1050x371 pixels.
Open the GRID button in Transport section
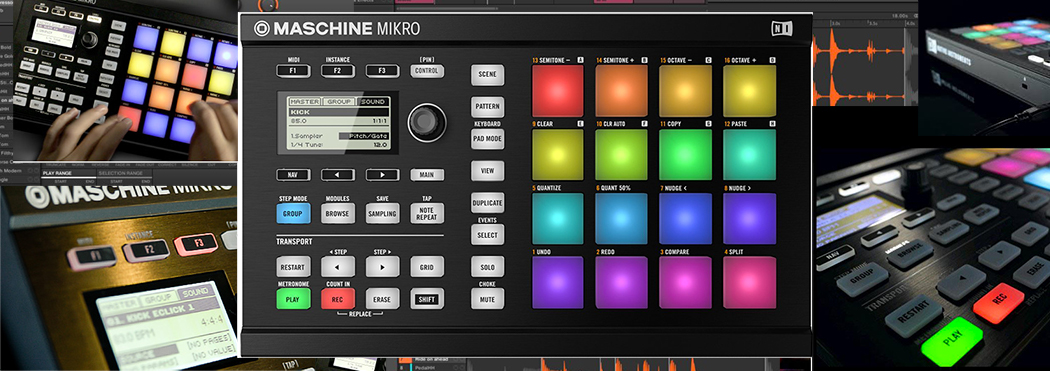point(427,267)
